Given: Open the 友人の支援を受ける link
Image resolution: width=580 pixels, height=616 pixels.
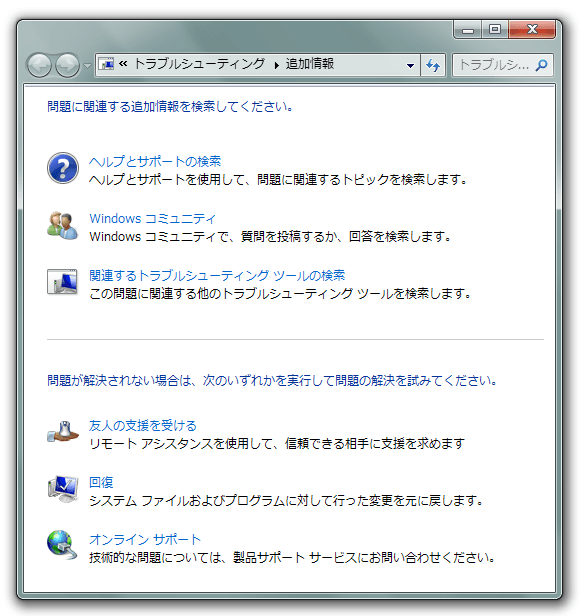Looking at the screenshot, I should [x=143, y=425].
